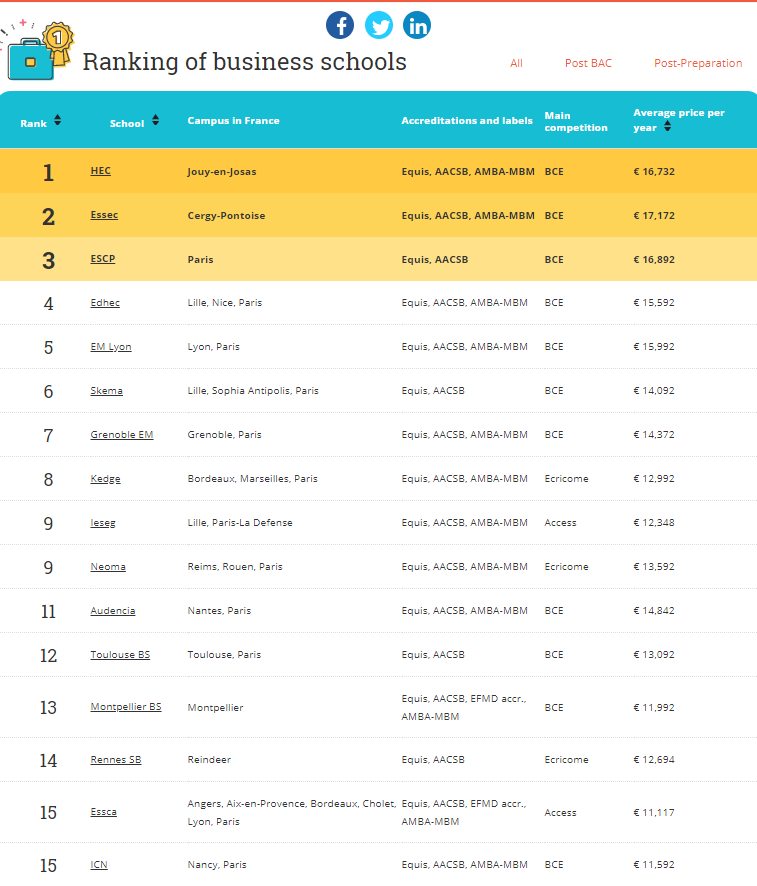The width and height of the screenshot is (757, 886).
Task: Click campus cell Cergy-Pontoise
Action: [x=227, y=216]
